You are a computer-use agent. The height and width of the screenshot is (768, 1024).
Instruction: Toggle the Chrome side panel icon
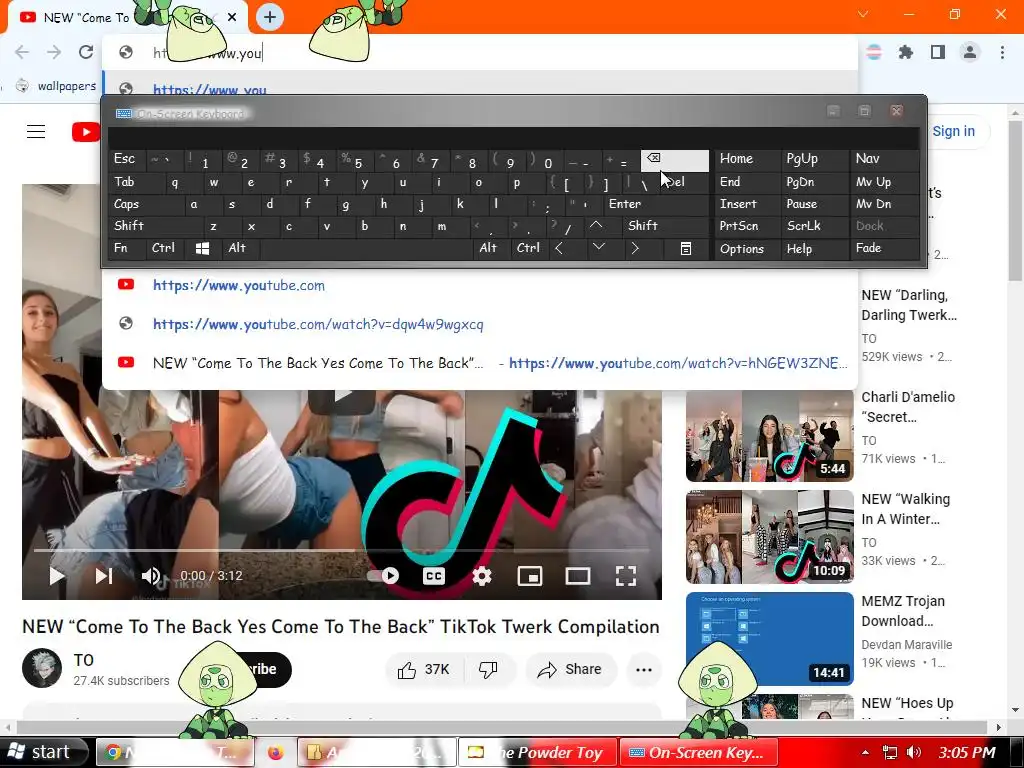(938, 52)
